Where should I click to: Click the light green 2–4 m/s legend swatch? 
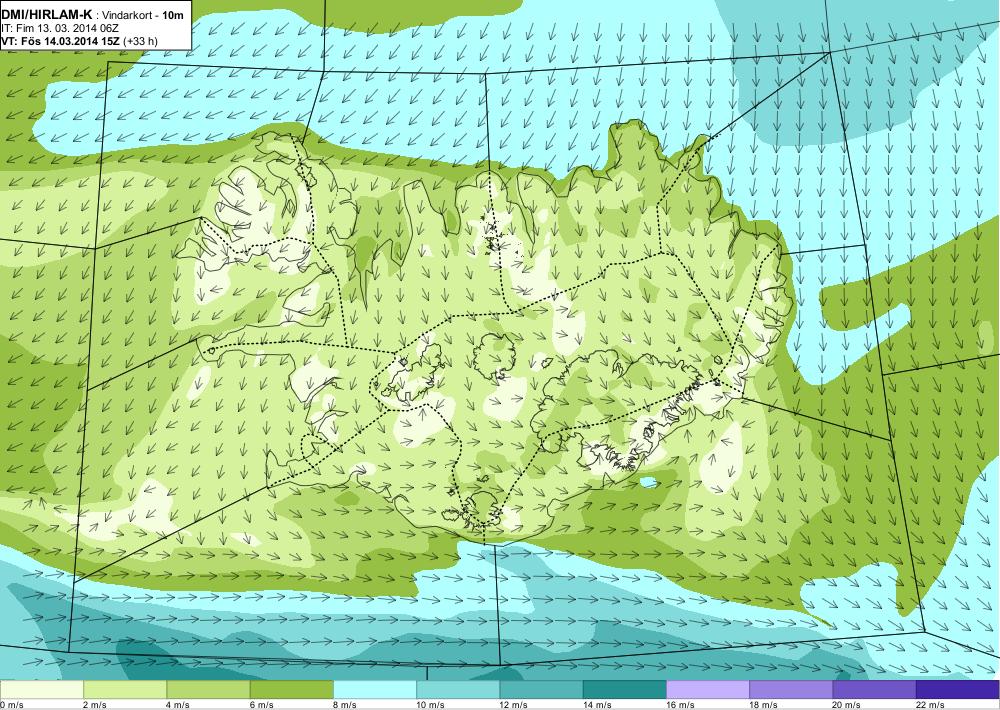125,690
